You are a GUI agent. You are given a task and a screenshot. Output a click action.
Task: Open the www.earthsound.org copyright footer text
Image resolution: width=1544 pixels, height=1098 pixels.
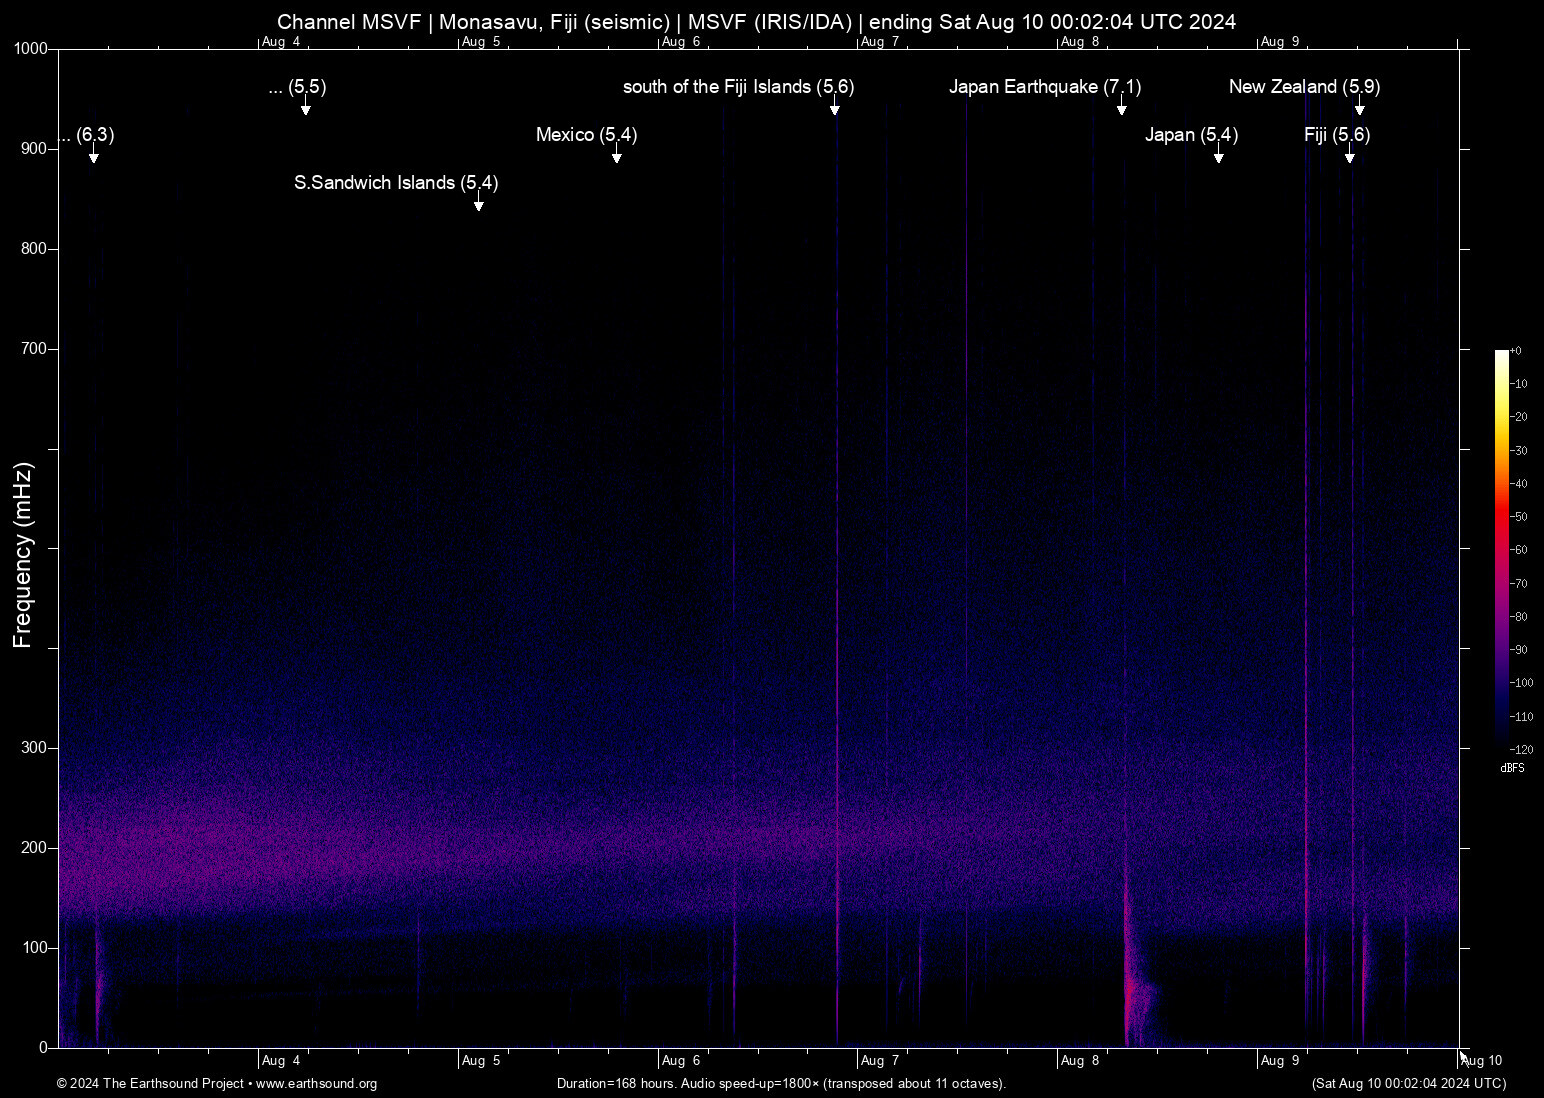217,1084
